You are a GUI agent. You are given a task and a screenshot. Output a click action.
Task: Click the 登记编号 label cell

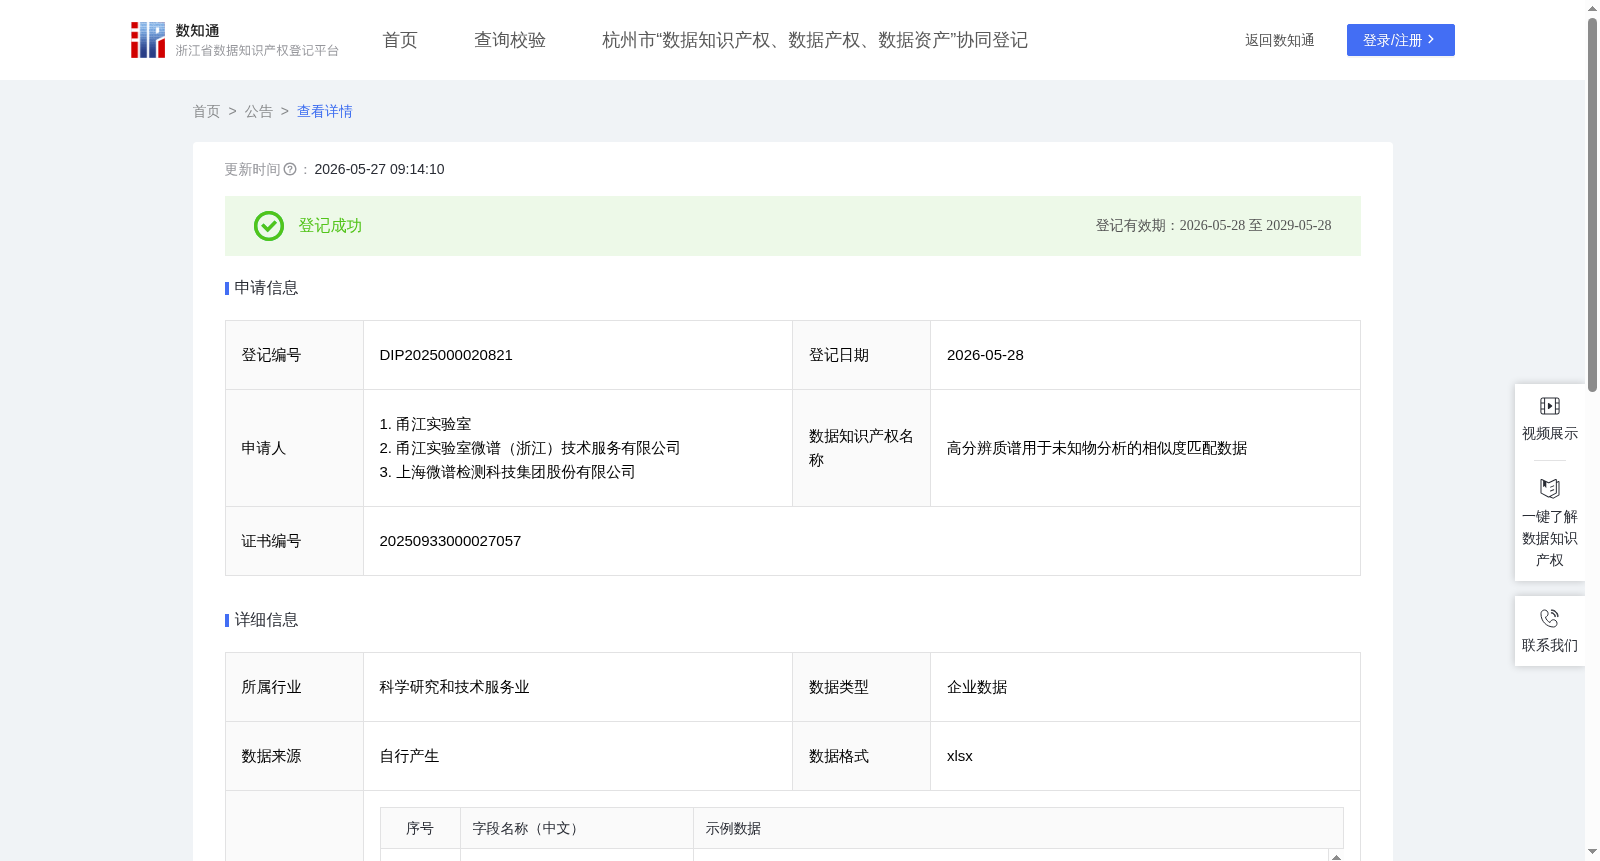click(295, 355)
